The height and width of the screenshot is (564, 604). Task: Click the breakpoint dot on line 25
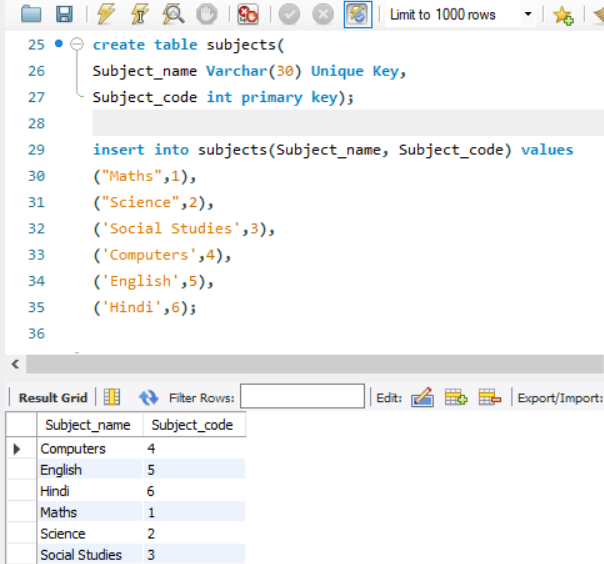coord(59,44)
